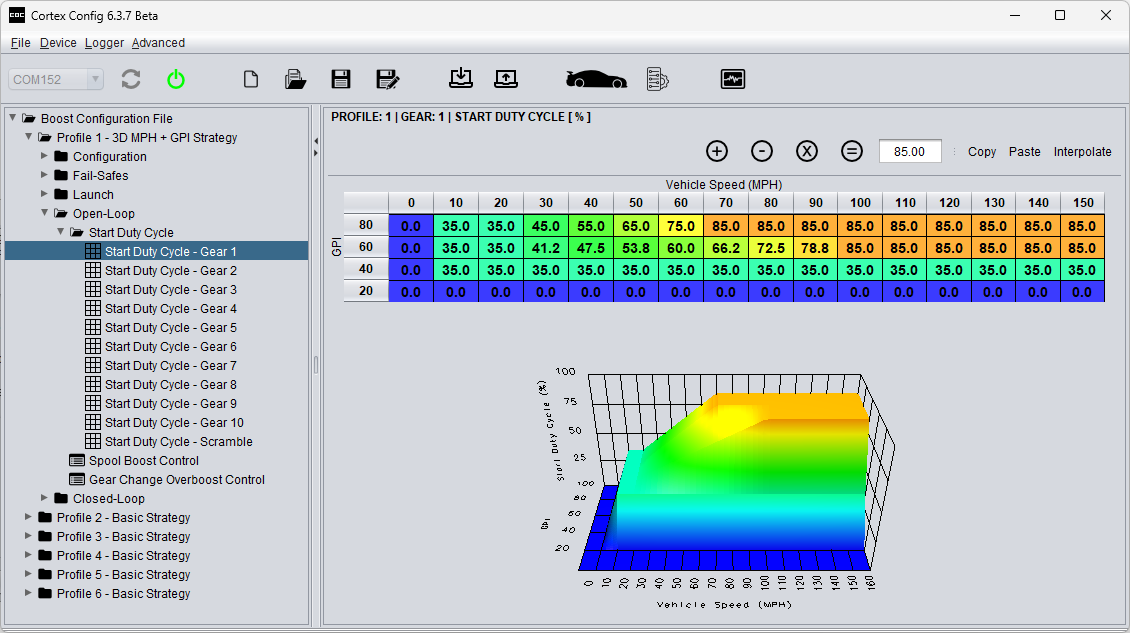This screenshot has height=633, width=1130.
Task: Edit the 85.00 value field
Action: (x=910, y=151)
